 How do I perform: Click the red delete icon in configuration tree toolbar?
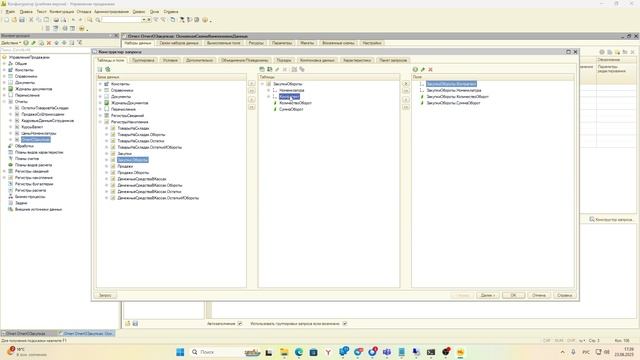49,43
